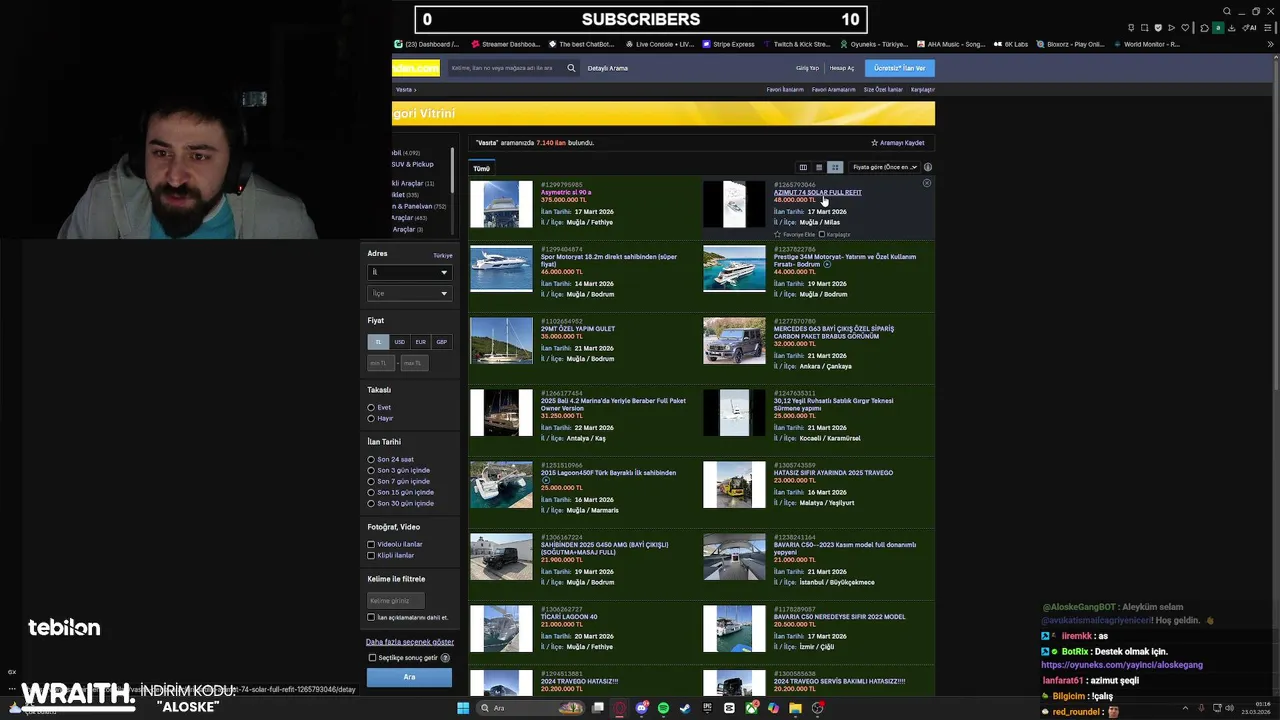Open Discord from the taskbar
This screenshot has width=1280, height=720.
pos(642,708)
